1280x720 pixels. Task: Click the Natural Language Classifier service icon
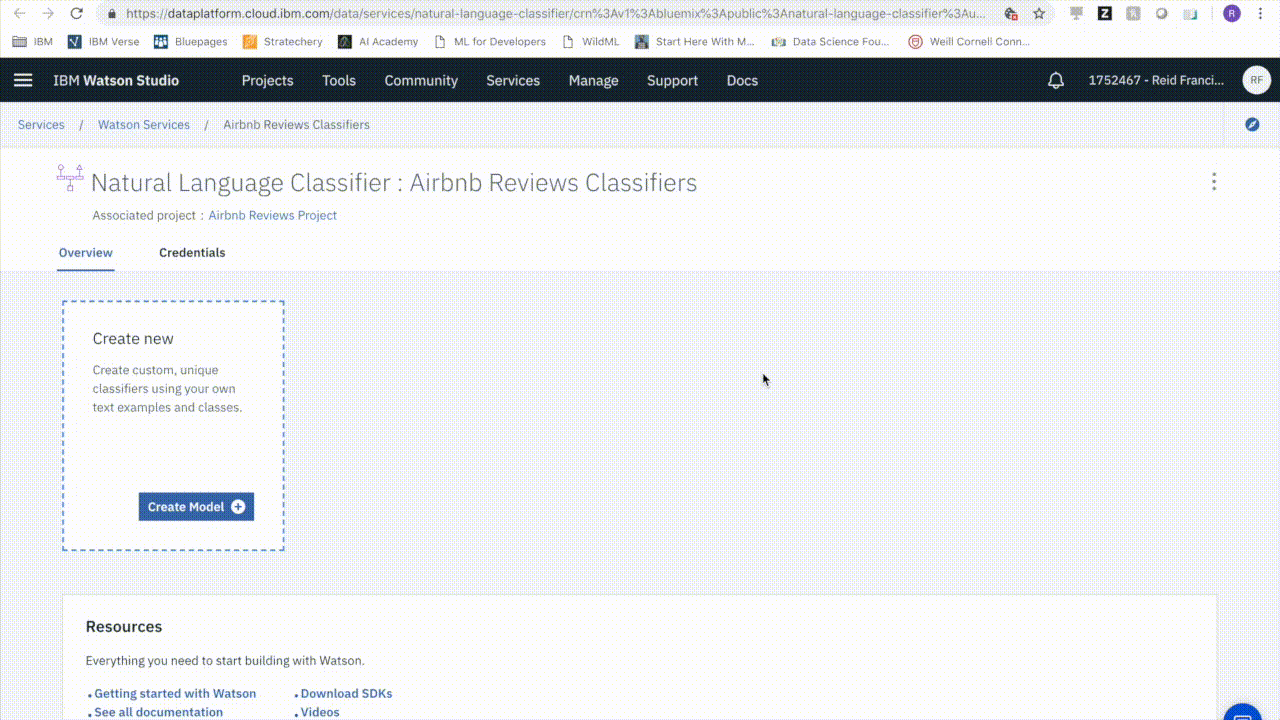point(70,177)
